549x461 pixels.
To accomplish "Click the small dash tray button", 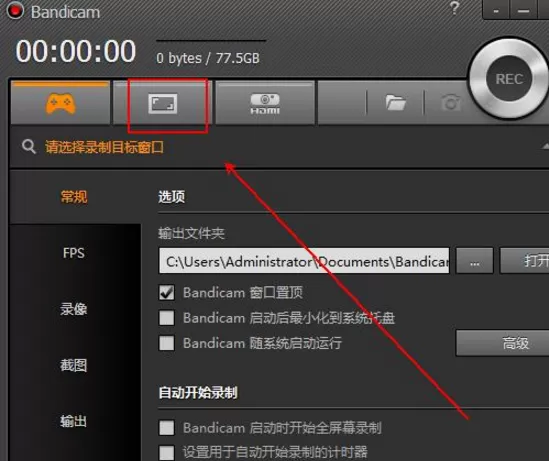I will point(496,10).
